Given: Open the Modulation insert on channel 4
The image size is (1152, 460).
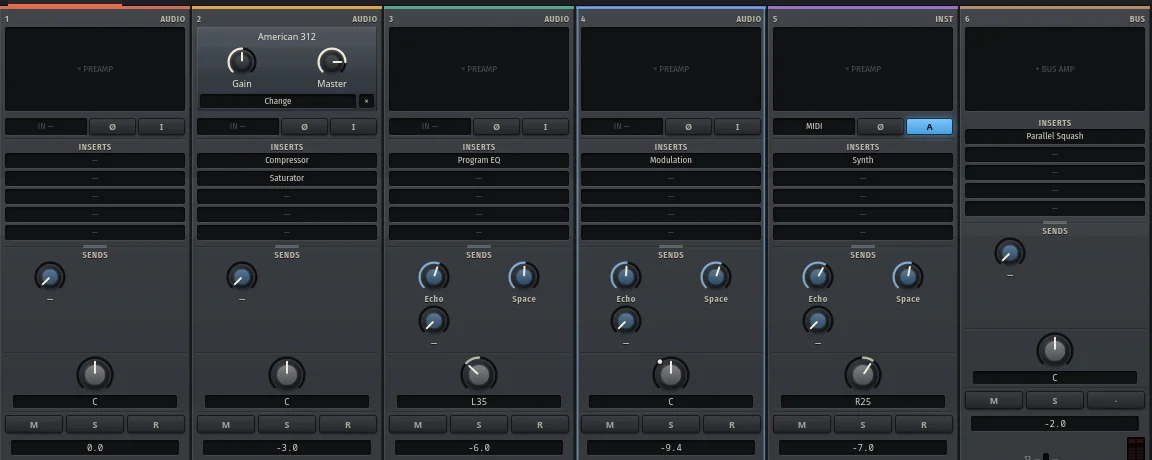Looking at the screenshot, I should tap(671, 160).
